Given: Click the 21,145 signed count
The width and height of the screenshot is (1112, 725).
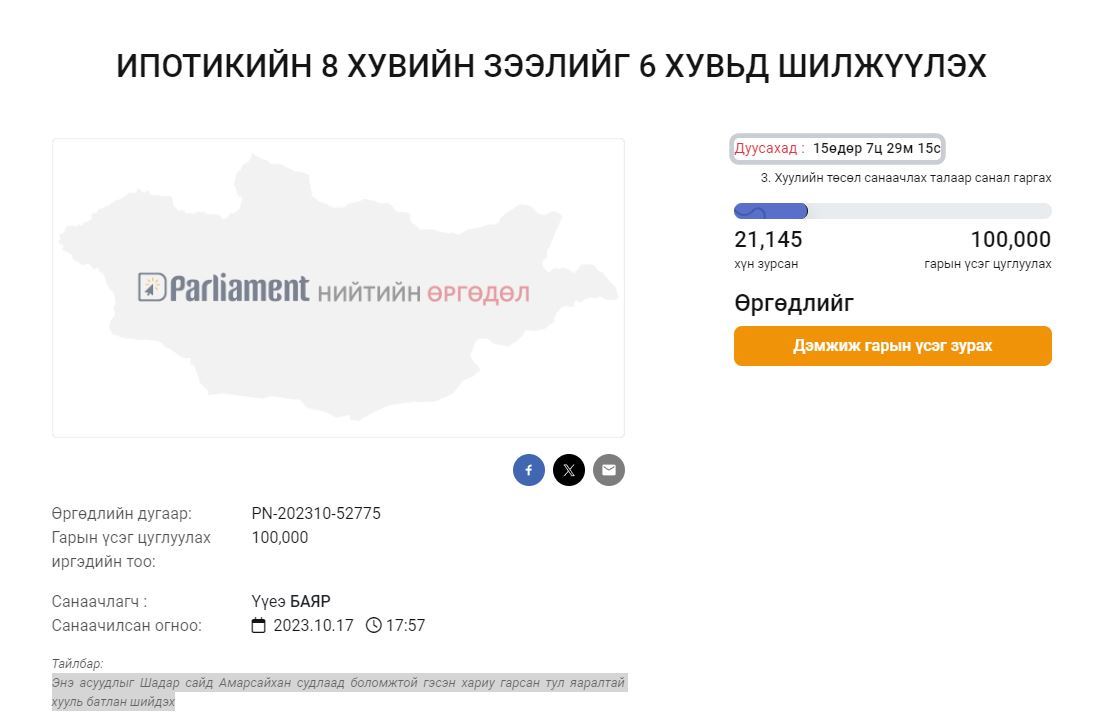Looking at the screenshot, I should click(768, 240).
